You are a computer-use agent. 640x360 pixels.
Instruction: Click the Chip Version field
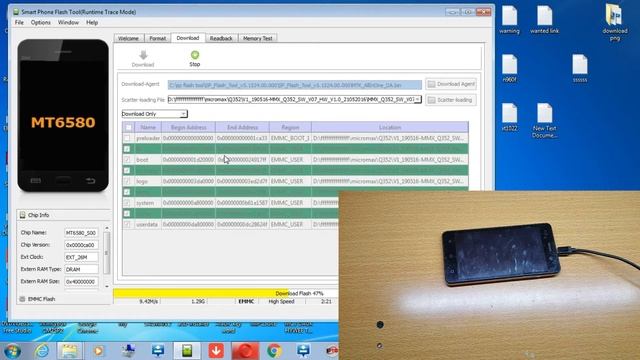coord(81,245)
